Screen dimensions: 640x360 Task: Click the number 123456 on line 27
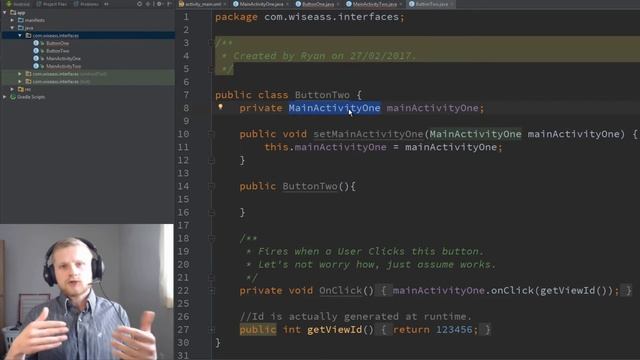tap(454, 330)
